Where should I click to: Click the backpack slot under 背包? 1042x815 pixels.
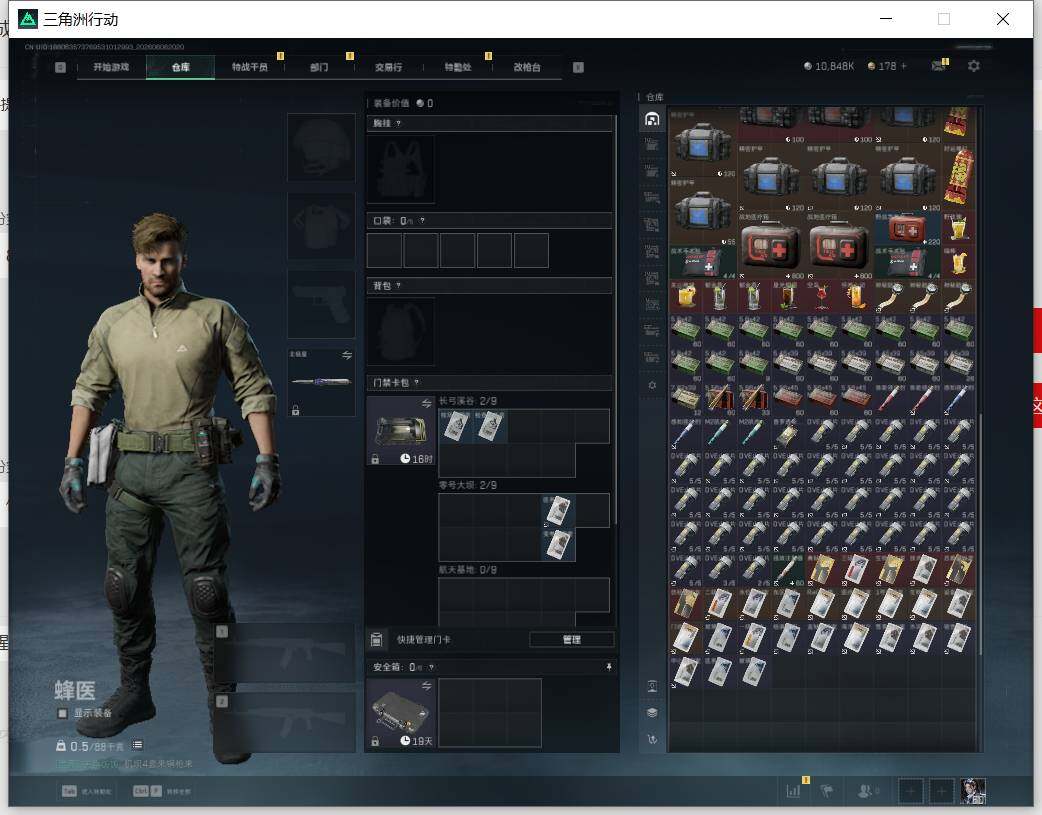[x=401, y=331]
